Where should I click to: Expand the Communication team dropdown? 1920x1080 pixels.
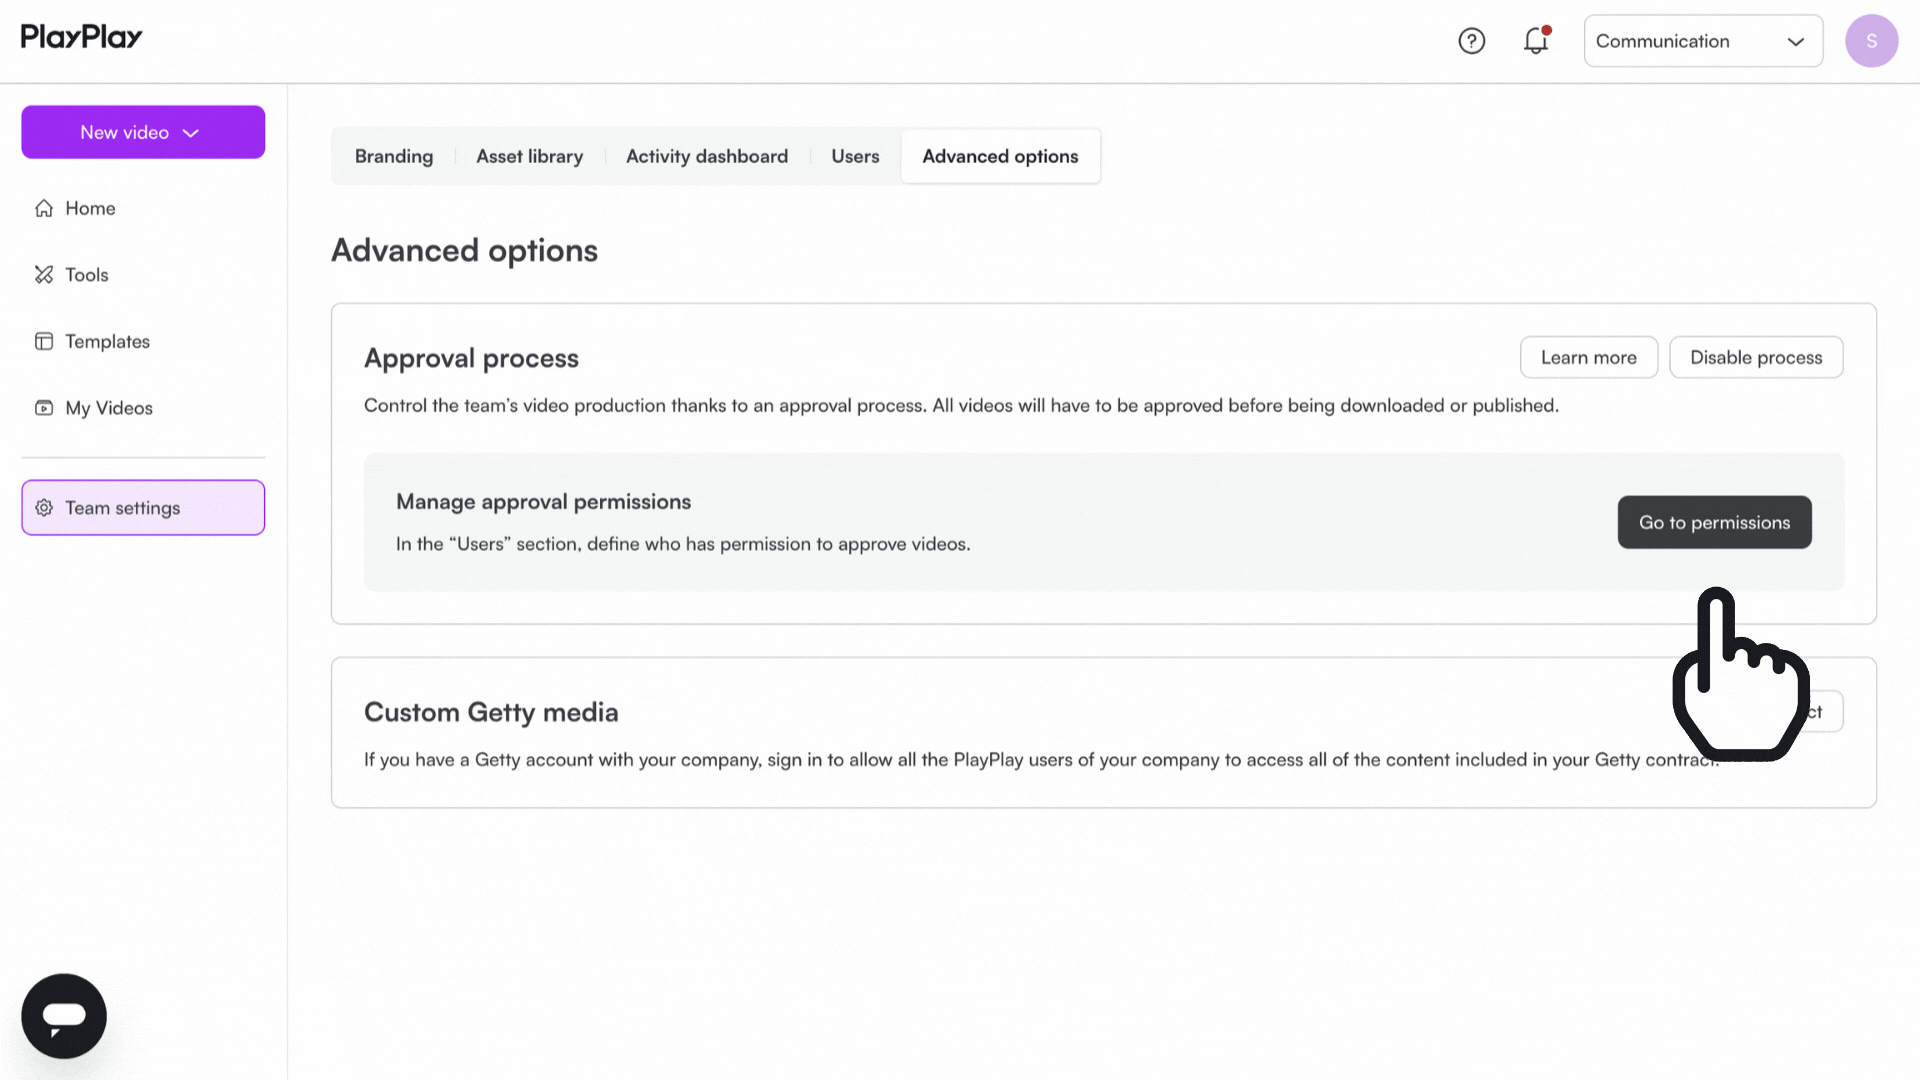pyautogui.click(x=1702, y=41)
